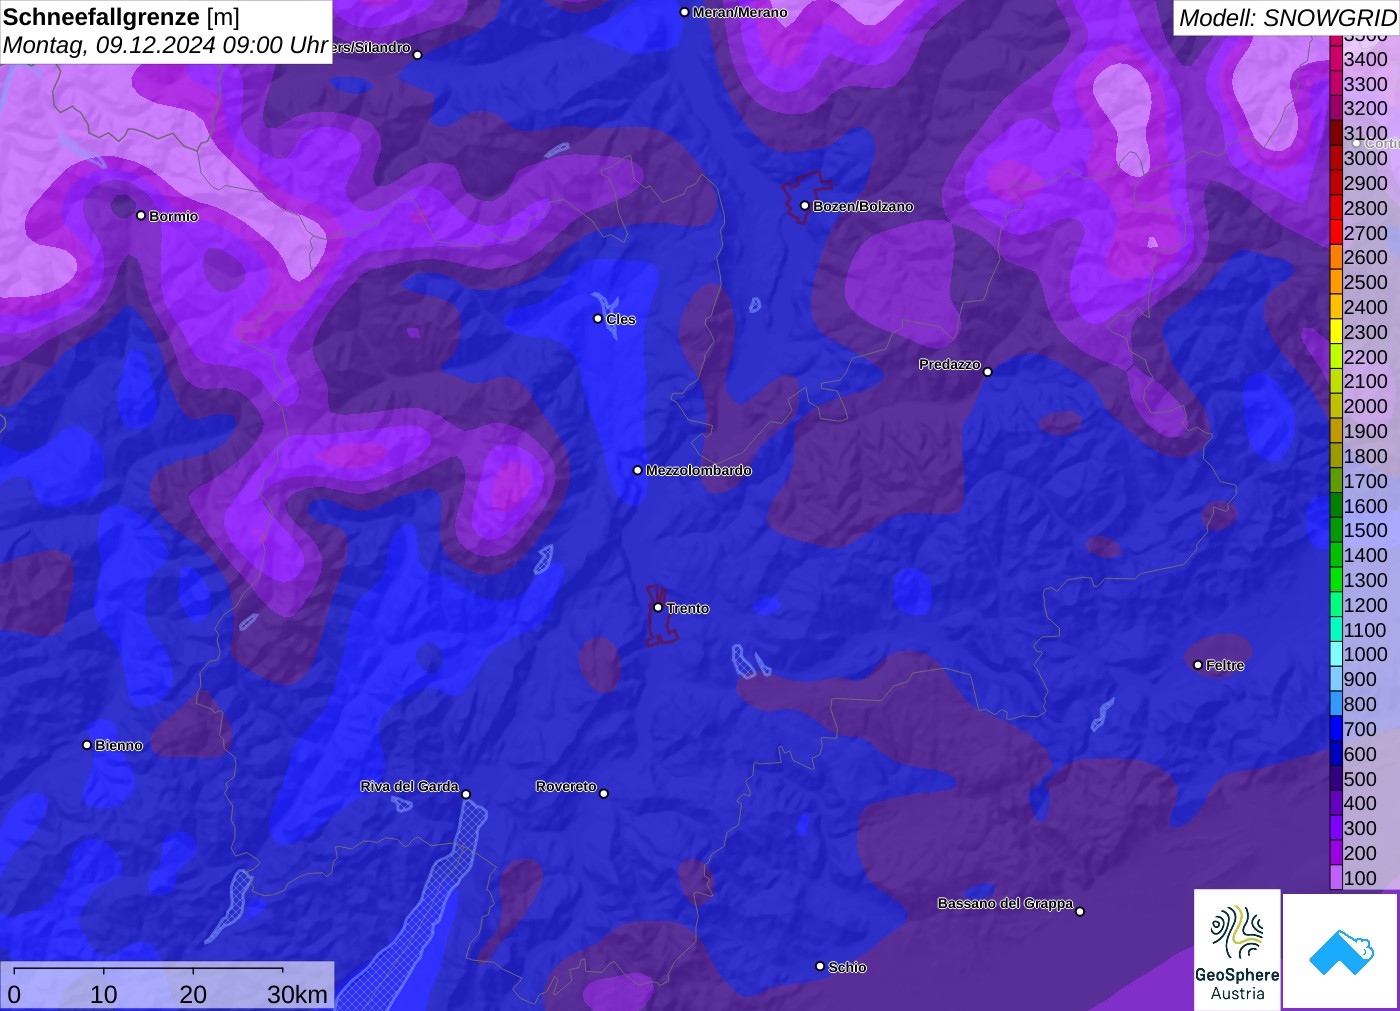Click the scale bar line

148,969
